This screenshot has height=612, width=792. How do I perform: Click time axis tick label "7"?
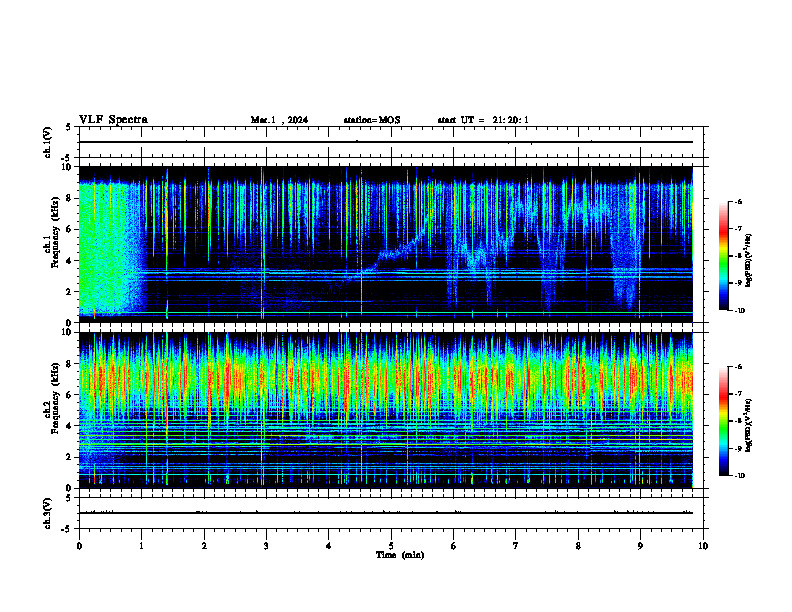click(x=516, y=546)
